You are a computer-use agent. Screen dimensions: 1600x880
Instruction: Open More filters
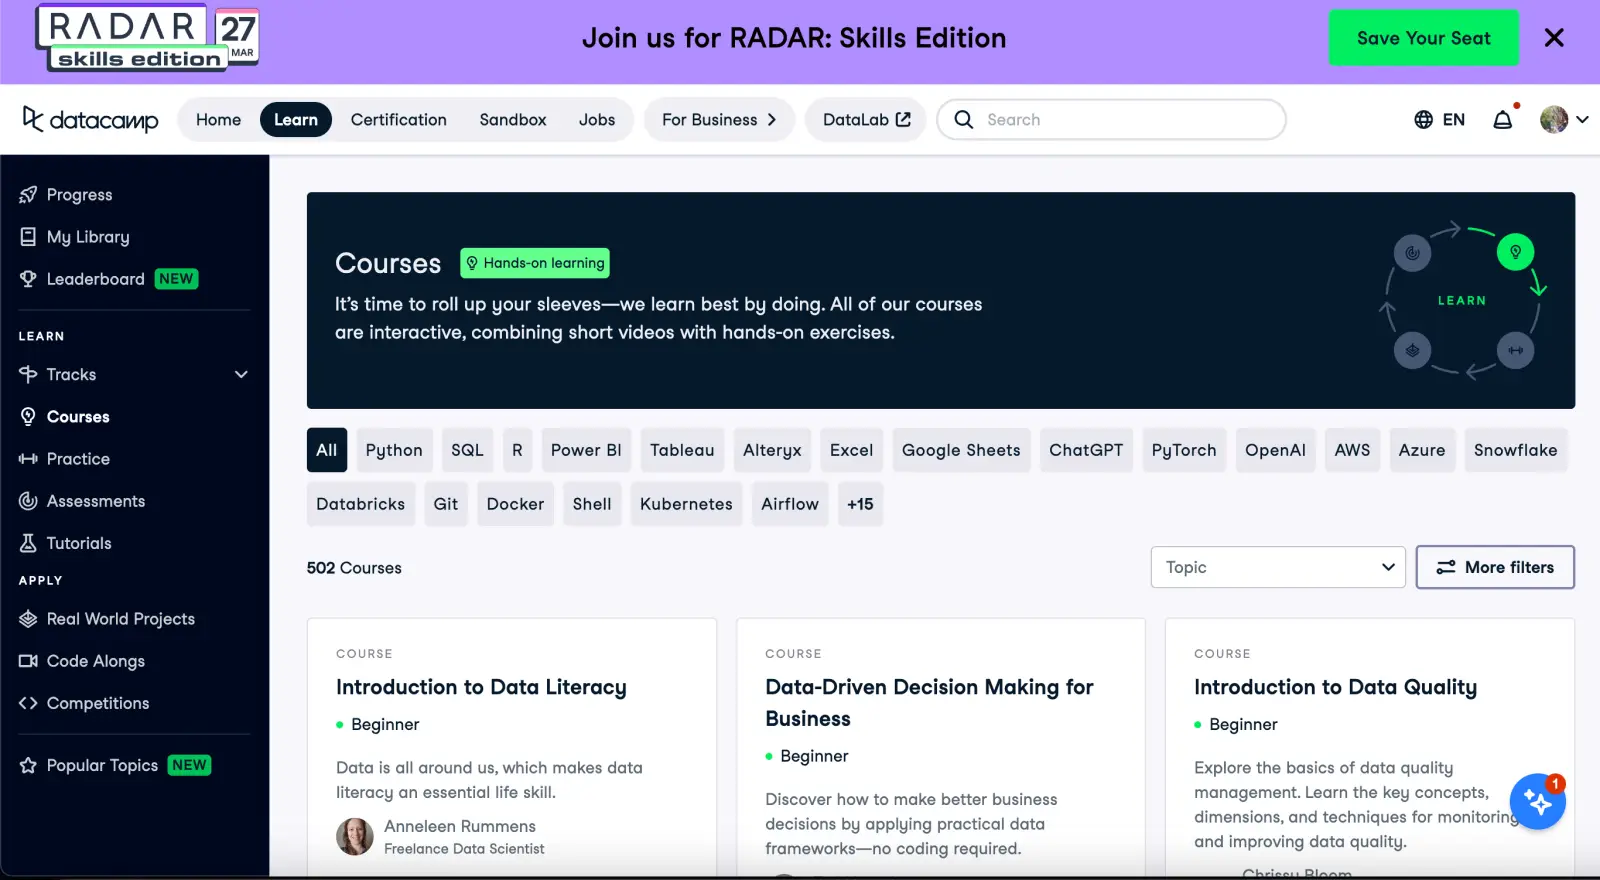(x=1495, y=567)
